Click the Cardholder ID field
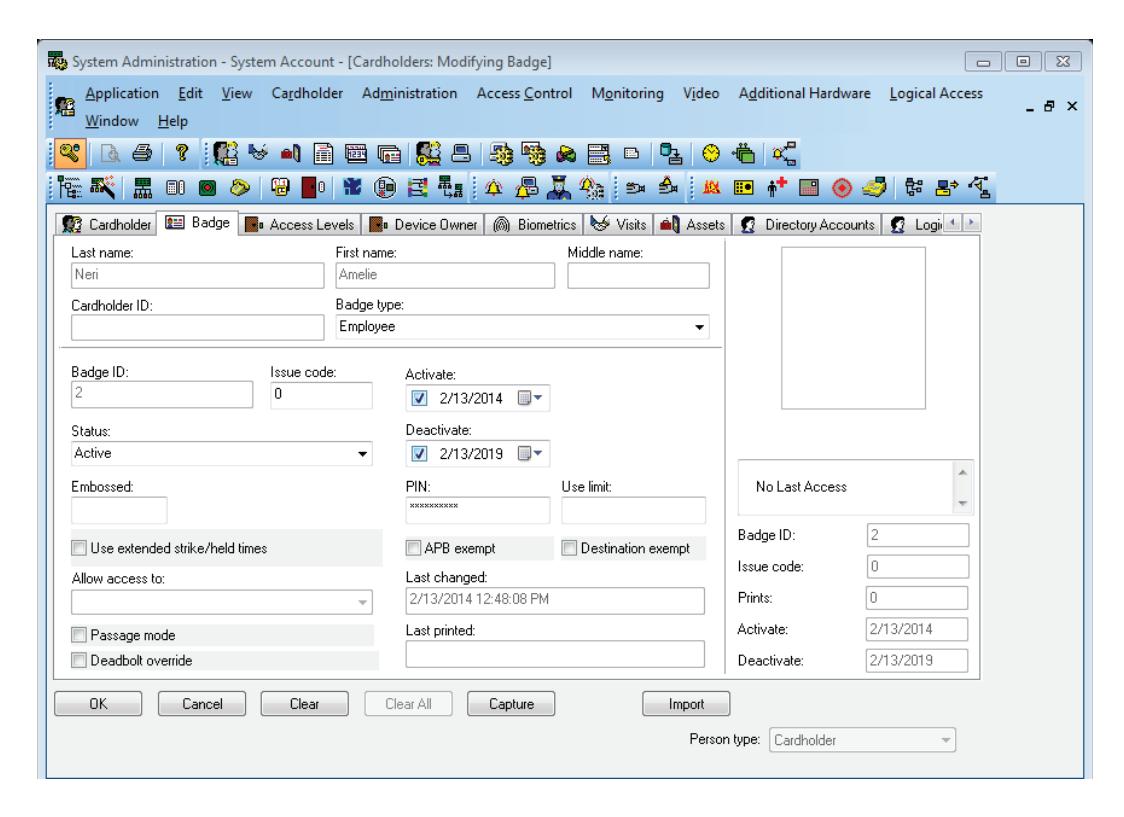This screenshot has width=1124, height=817. pos(197,328)
